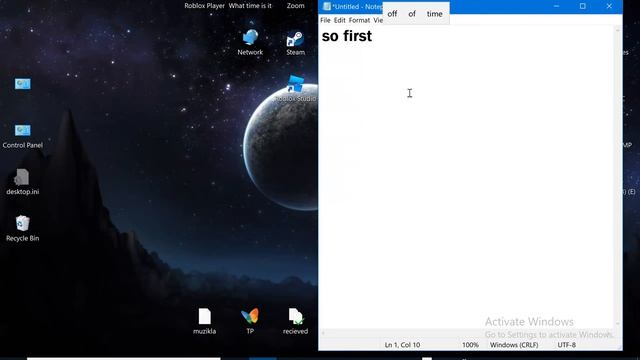The height and width of the screenshot is (360, 640).
Task: Click the Notepad title bar icon
Action: tap(327, 6)
